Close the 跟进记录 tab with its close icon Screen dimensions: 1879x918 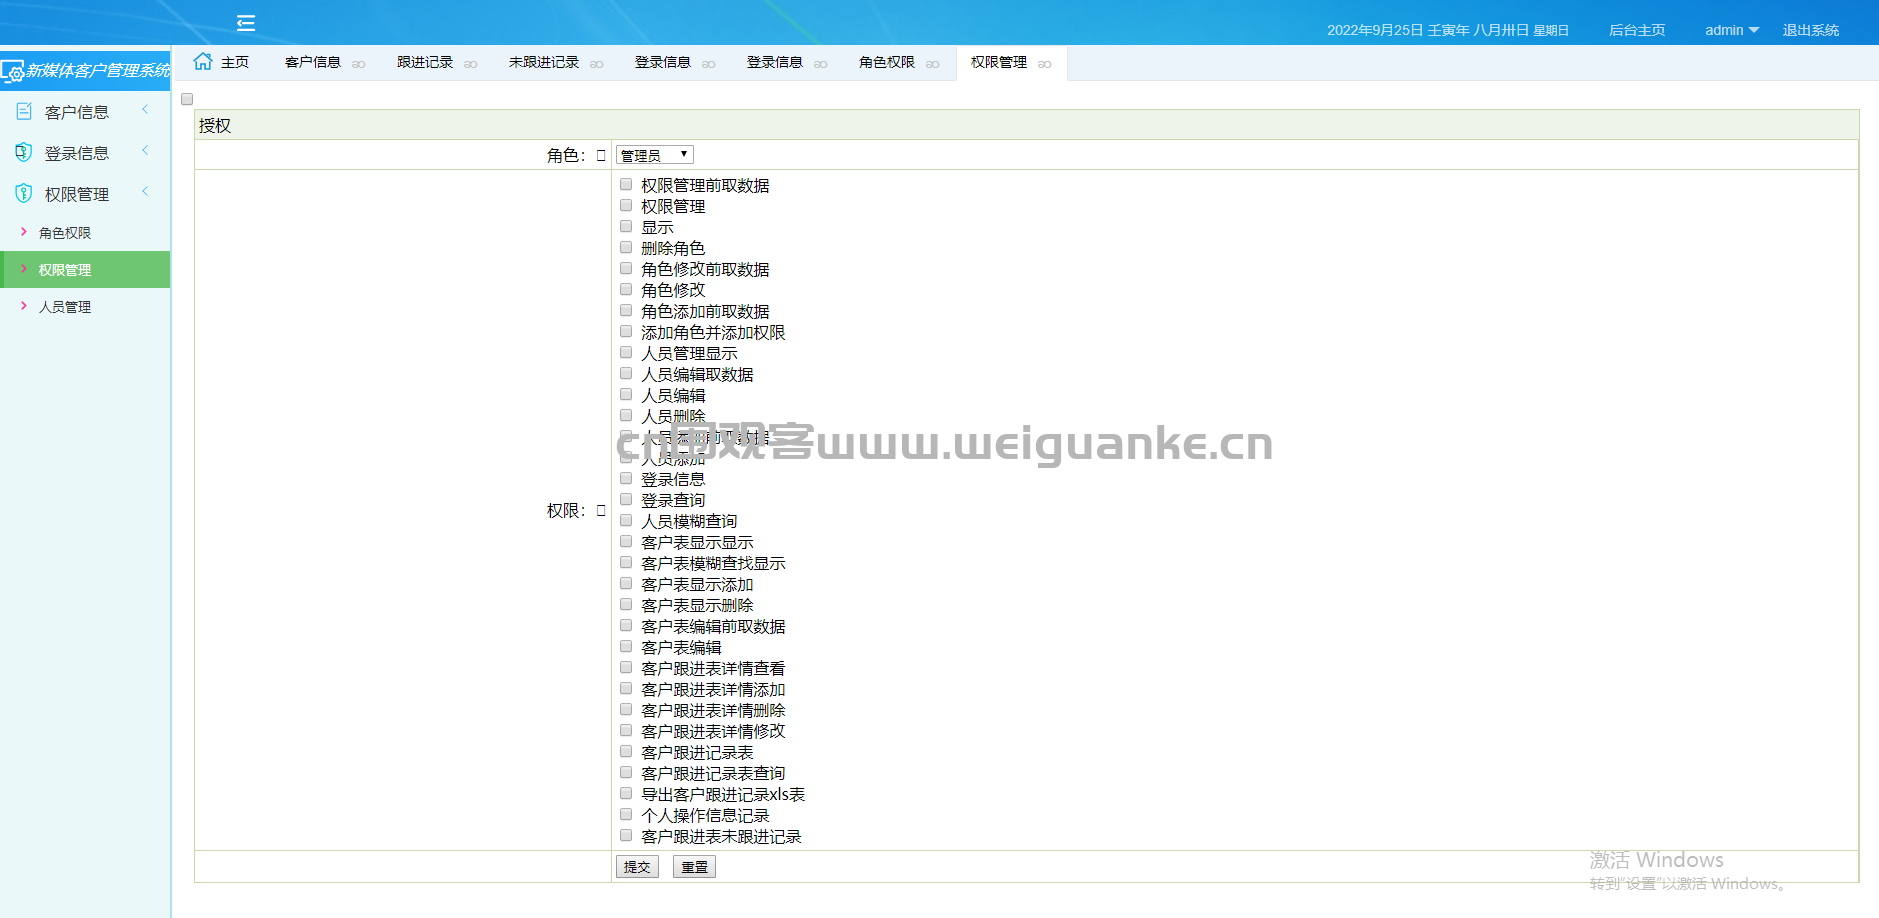pos(470,64)
